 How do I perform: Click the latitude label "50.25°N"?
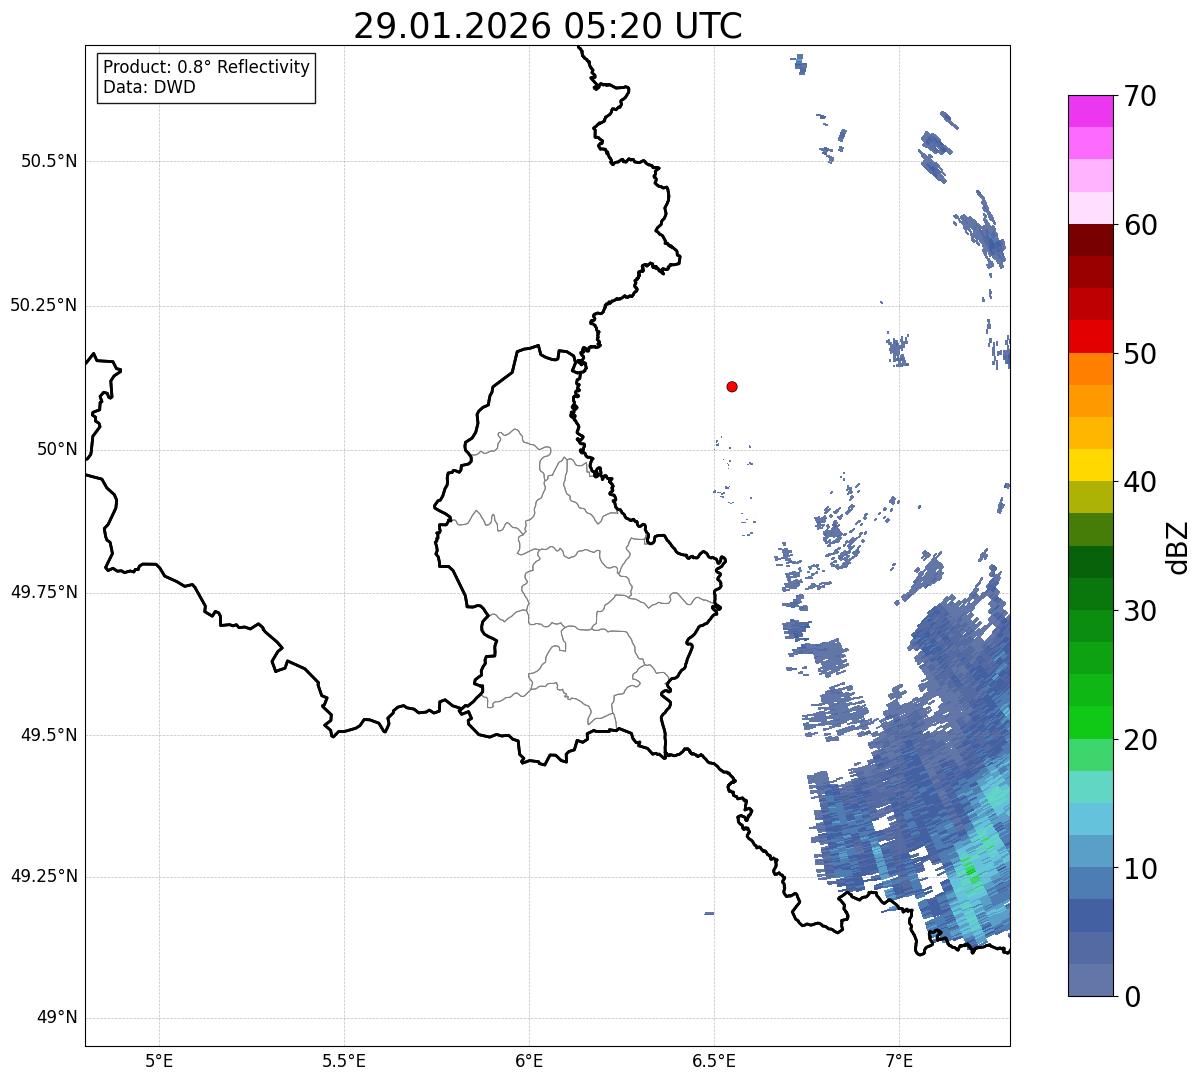(x=44, y=305)
